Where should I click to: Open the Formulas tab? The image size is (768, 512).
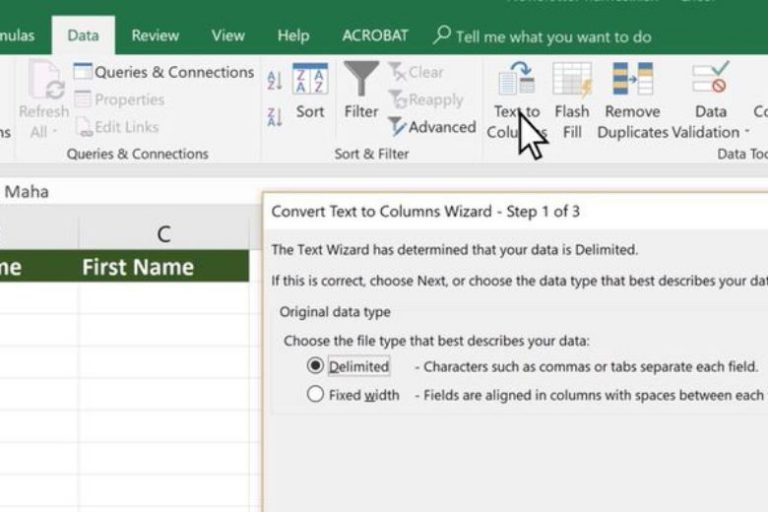(18, 35)
